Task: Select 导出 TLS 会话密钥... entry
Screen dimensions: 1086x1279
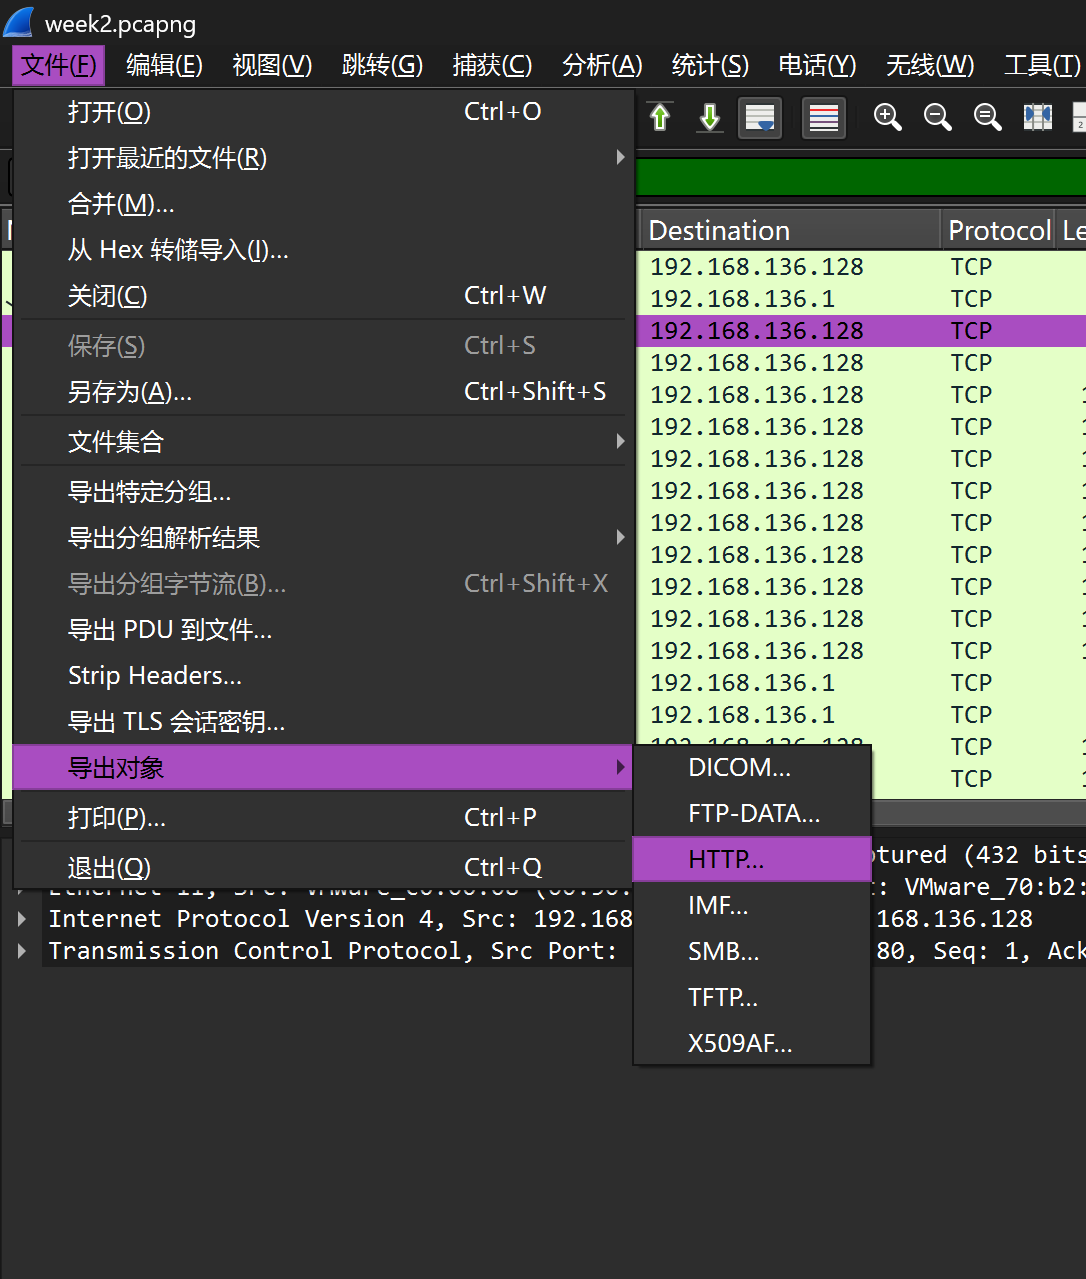Action: click(x=324, y=722)
